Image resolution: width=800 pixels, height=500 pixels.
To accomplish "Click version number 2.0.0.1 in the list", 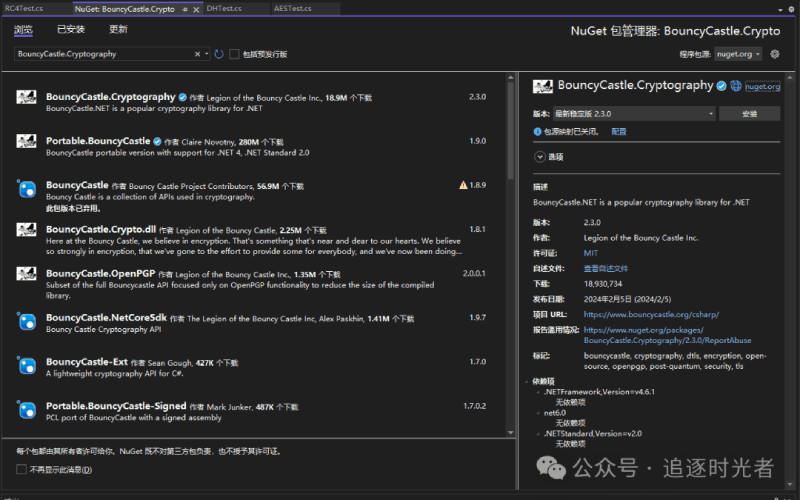I will (474, 273).
